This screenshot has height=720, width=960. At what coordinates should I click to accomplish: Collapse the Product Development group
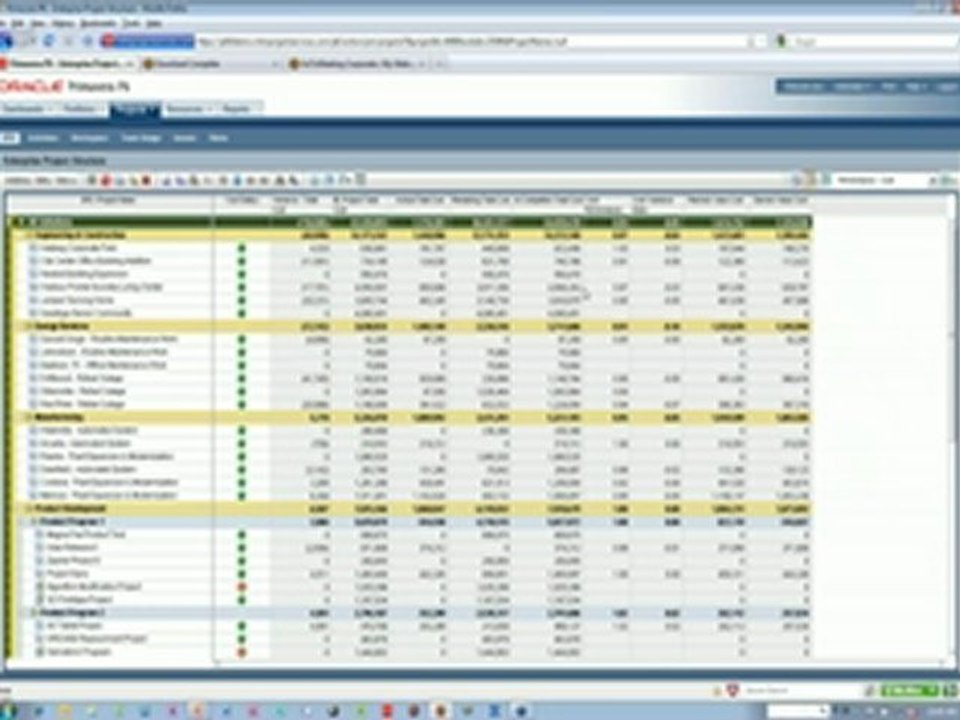(28, 509)
